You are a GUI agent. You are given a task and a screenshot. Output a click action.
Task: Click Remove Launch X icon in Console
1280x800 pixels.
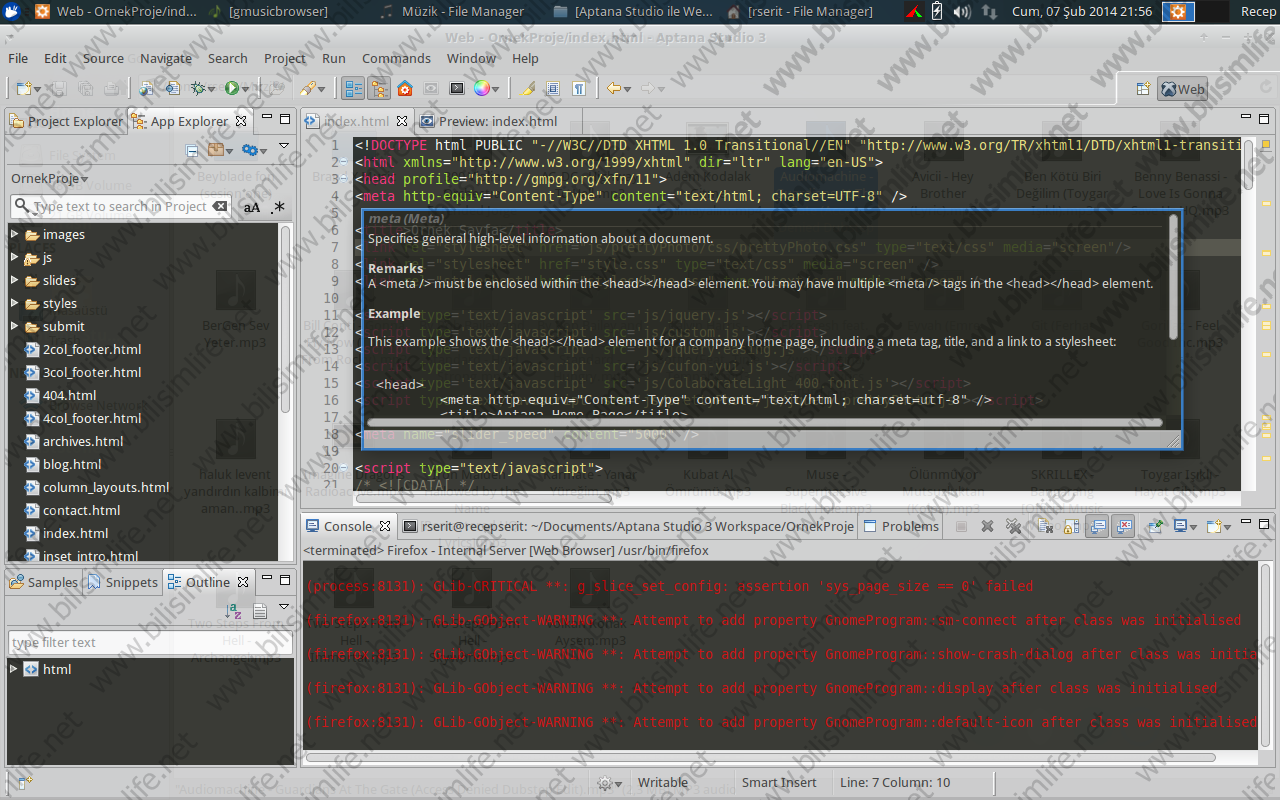pyautogui.click(x=987, y=526)
